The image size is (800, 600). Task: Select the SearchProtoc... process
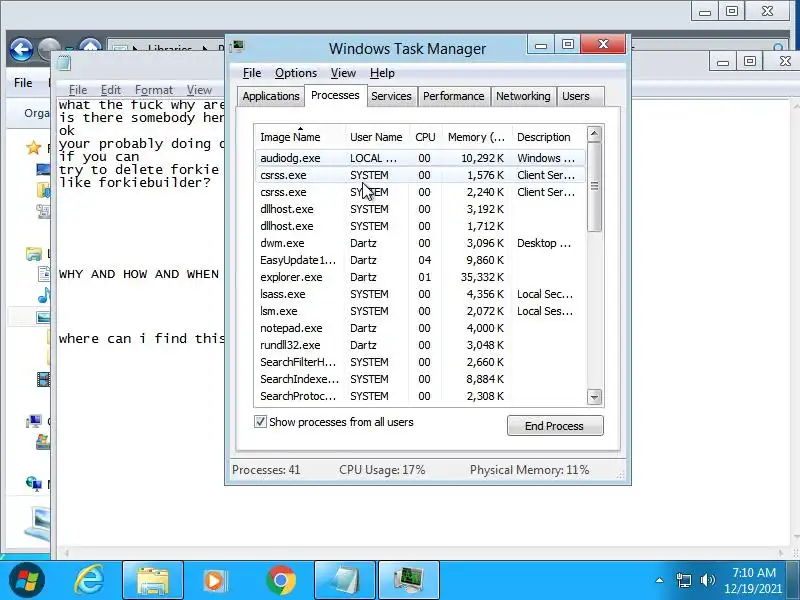click(420, 396)
